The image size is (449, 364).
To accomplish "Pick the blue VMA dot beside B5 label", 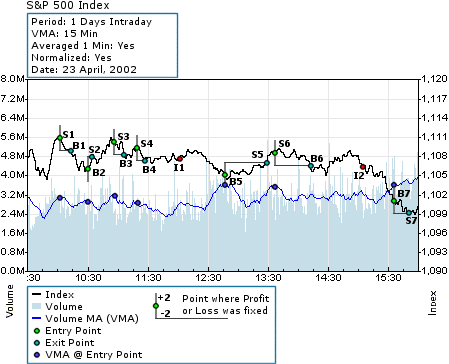I will pos(225,185).
